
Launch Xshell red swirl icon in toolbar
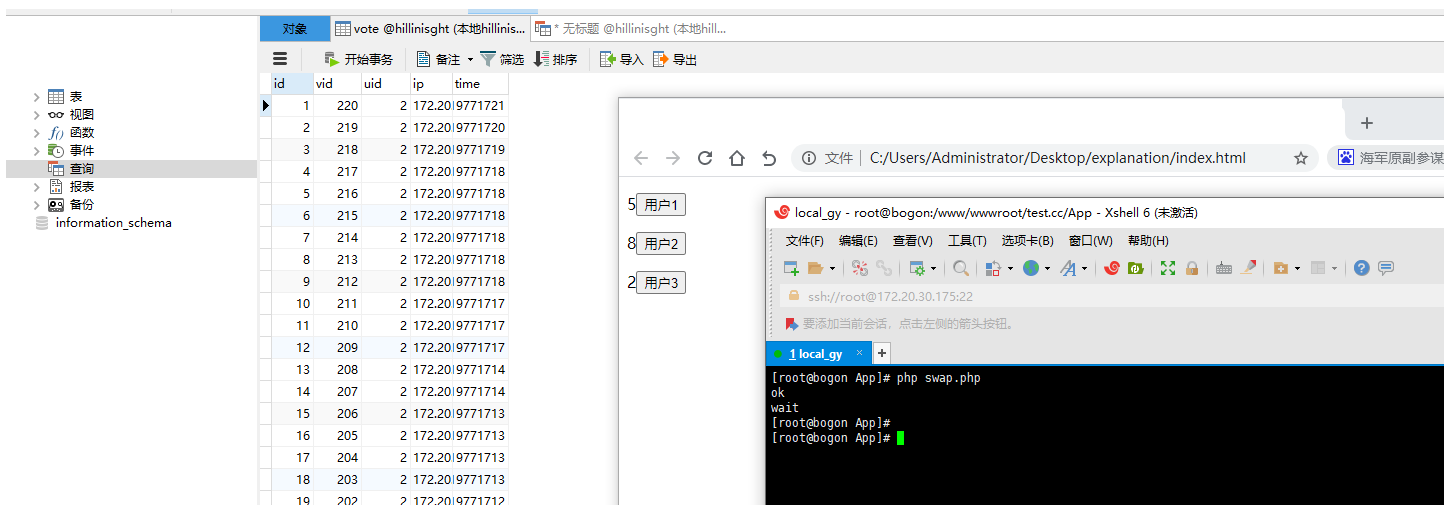[x=1112, y=268]
